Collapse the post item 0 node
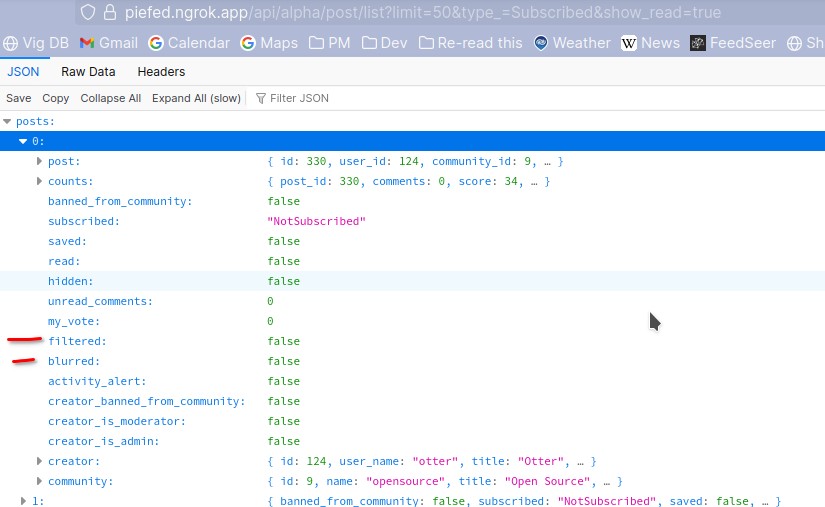The width and height of the screenshot is (825, 507). tap(23, 141)
